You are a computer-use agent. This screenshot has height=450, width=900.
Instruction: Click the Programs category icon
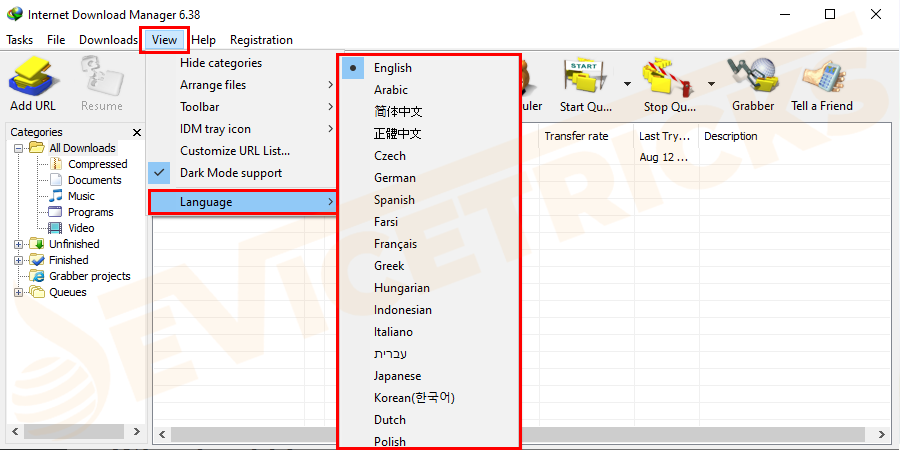[x=55, y=212]
